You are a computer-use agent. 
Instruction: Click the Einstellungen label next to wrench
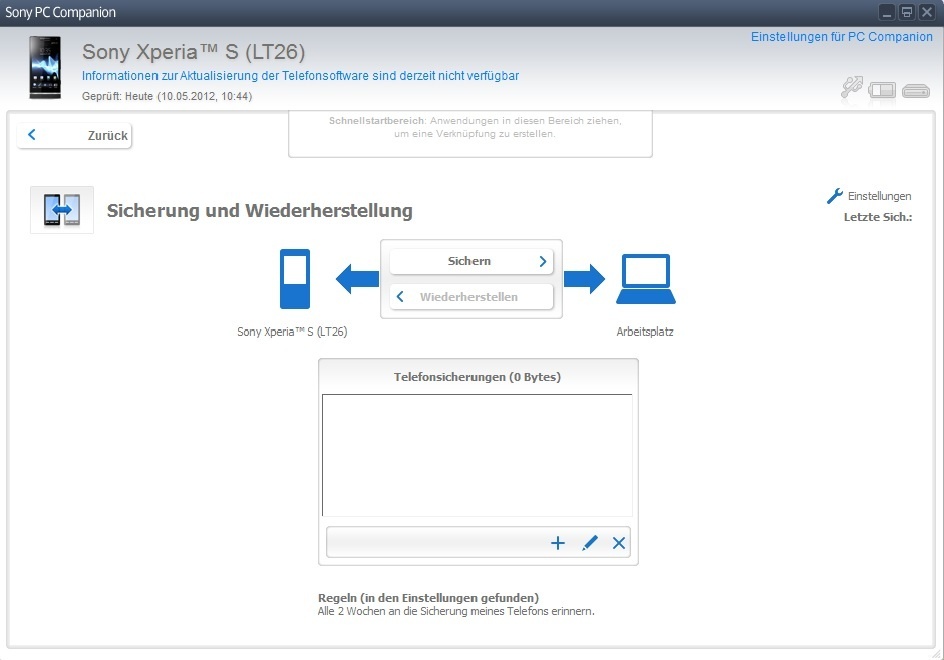(x=879, y=196)
